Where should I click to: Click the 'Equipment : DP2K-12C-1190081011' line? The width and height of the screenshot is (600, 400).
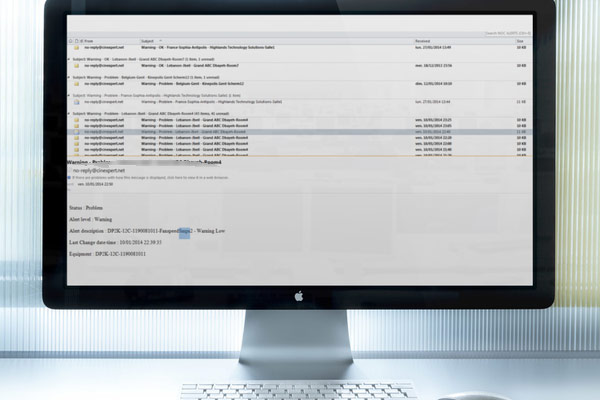(x=107, y=254)
